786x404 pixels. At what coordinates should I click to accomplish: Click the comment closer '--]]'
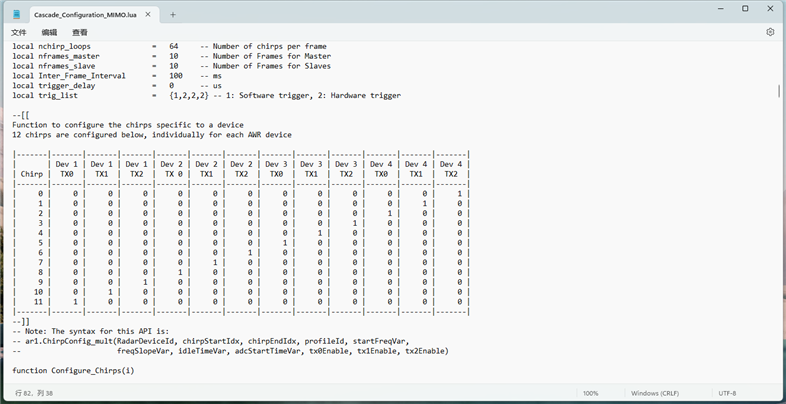(x=21, y=321)
